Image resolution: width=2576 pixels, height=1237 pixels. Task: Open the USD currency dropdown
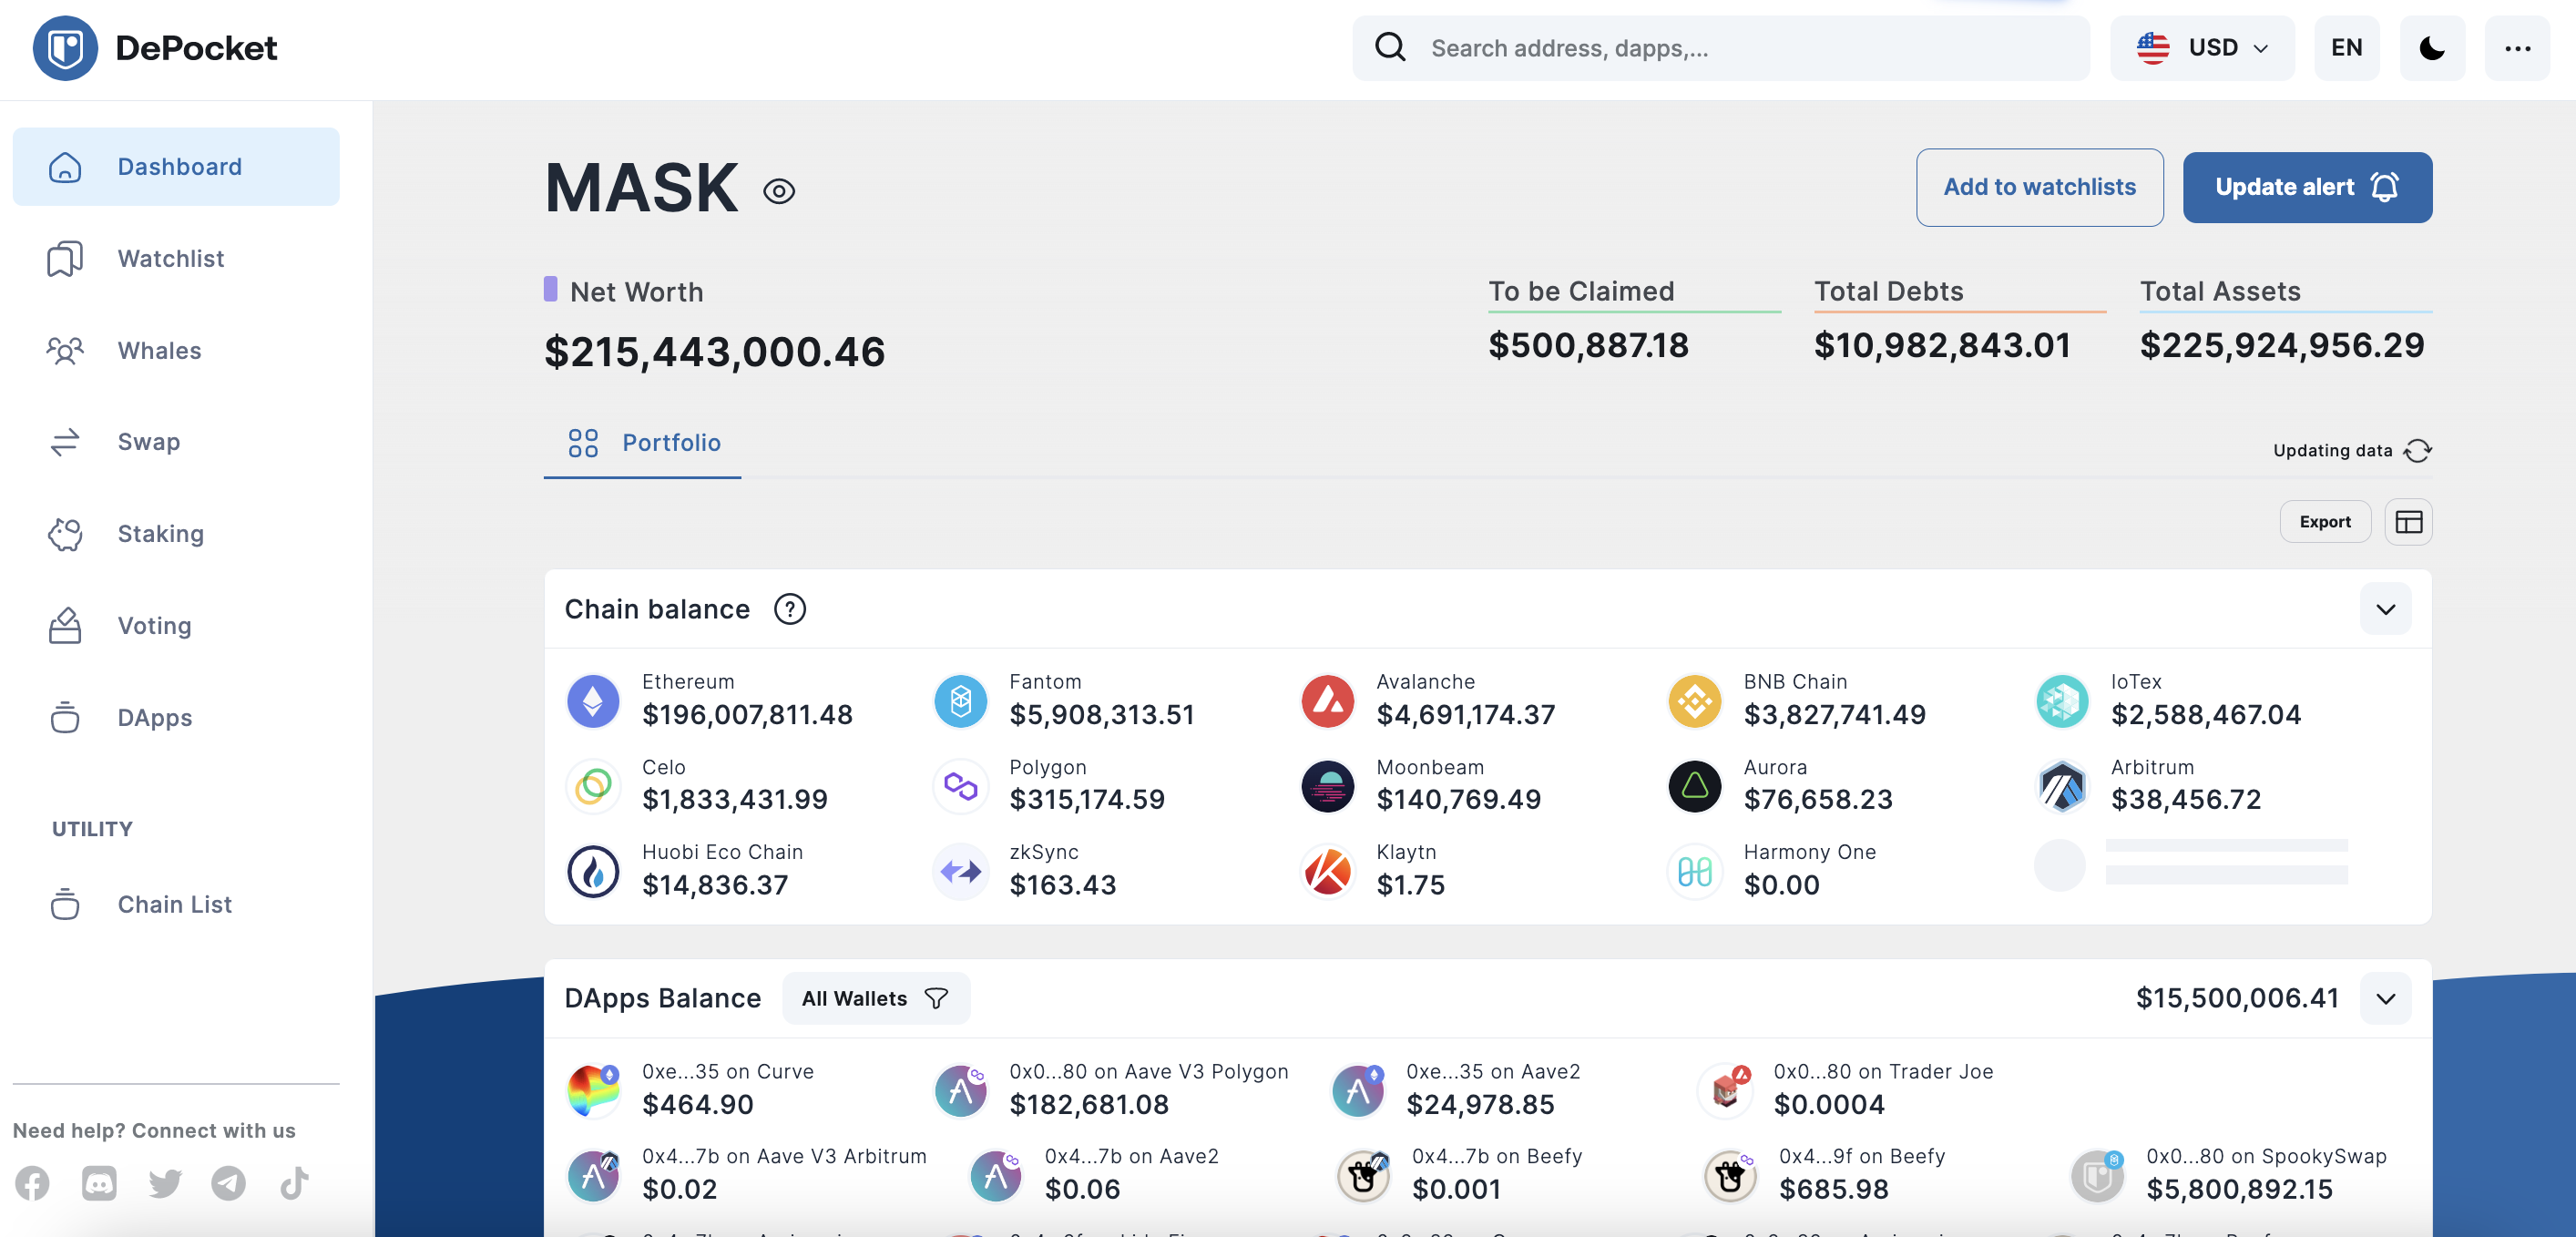pyautogui.click(x=2202, y=48)
